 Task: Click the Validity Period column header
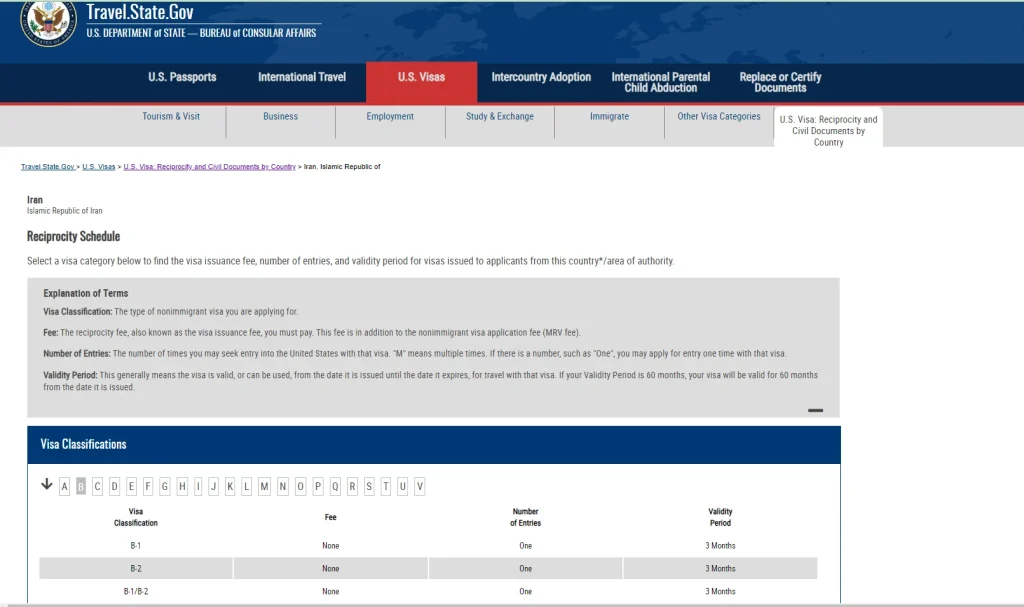click(x=720, y=517)
